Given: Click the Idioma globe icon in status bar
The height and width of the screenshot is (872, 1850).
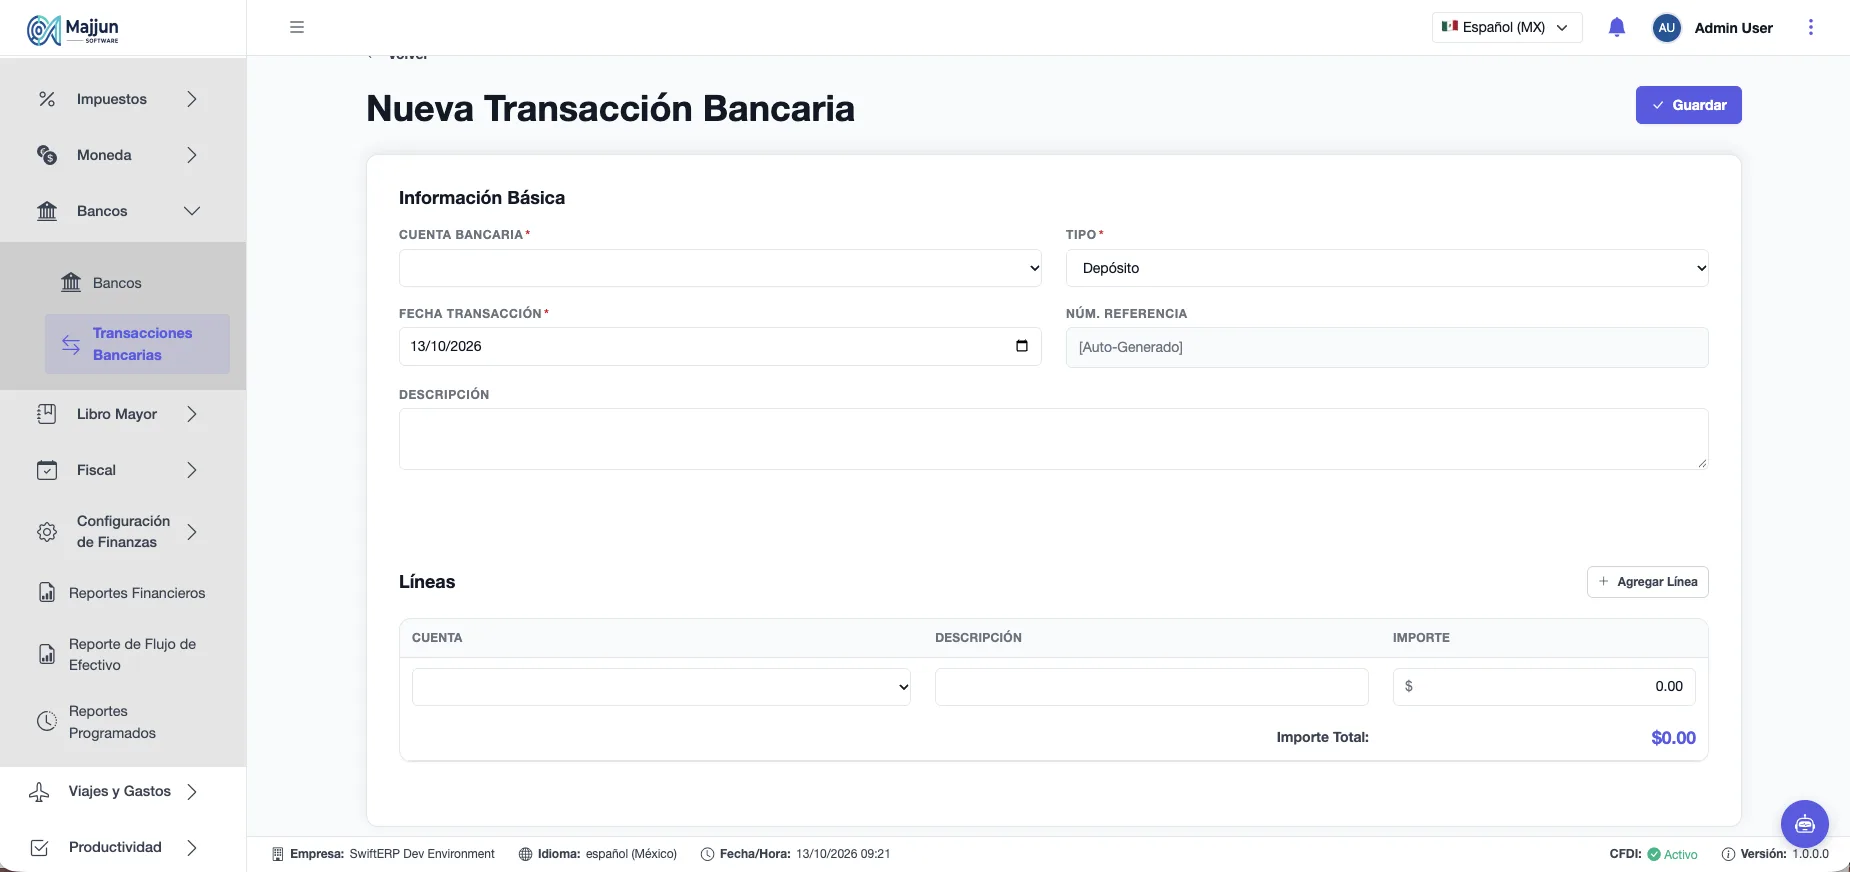Looking at the screenshot, I should click(x=525, y=854).
